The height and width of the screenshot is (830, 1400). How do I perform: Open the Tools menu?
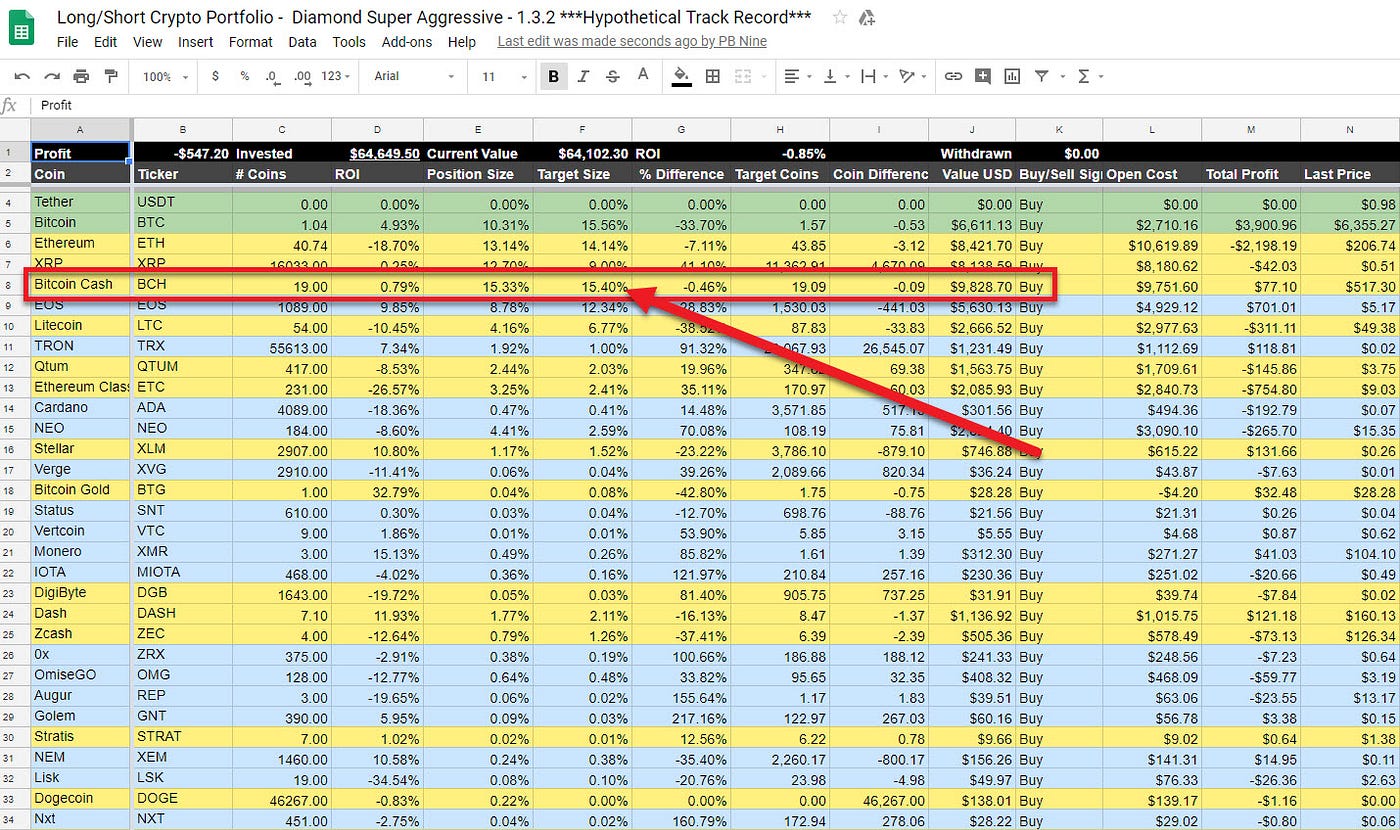click(x=349, y=42)
